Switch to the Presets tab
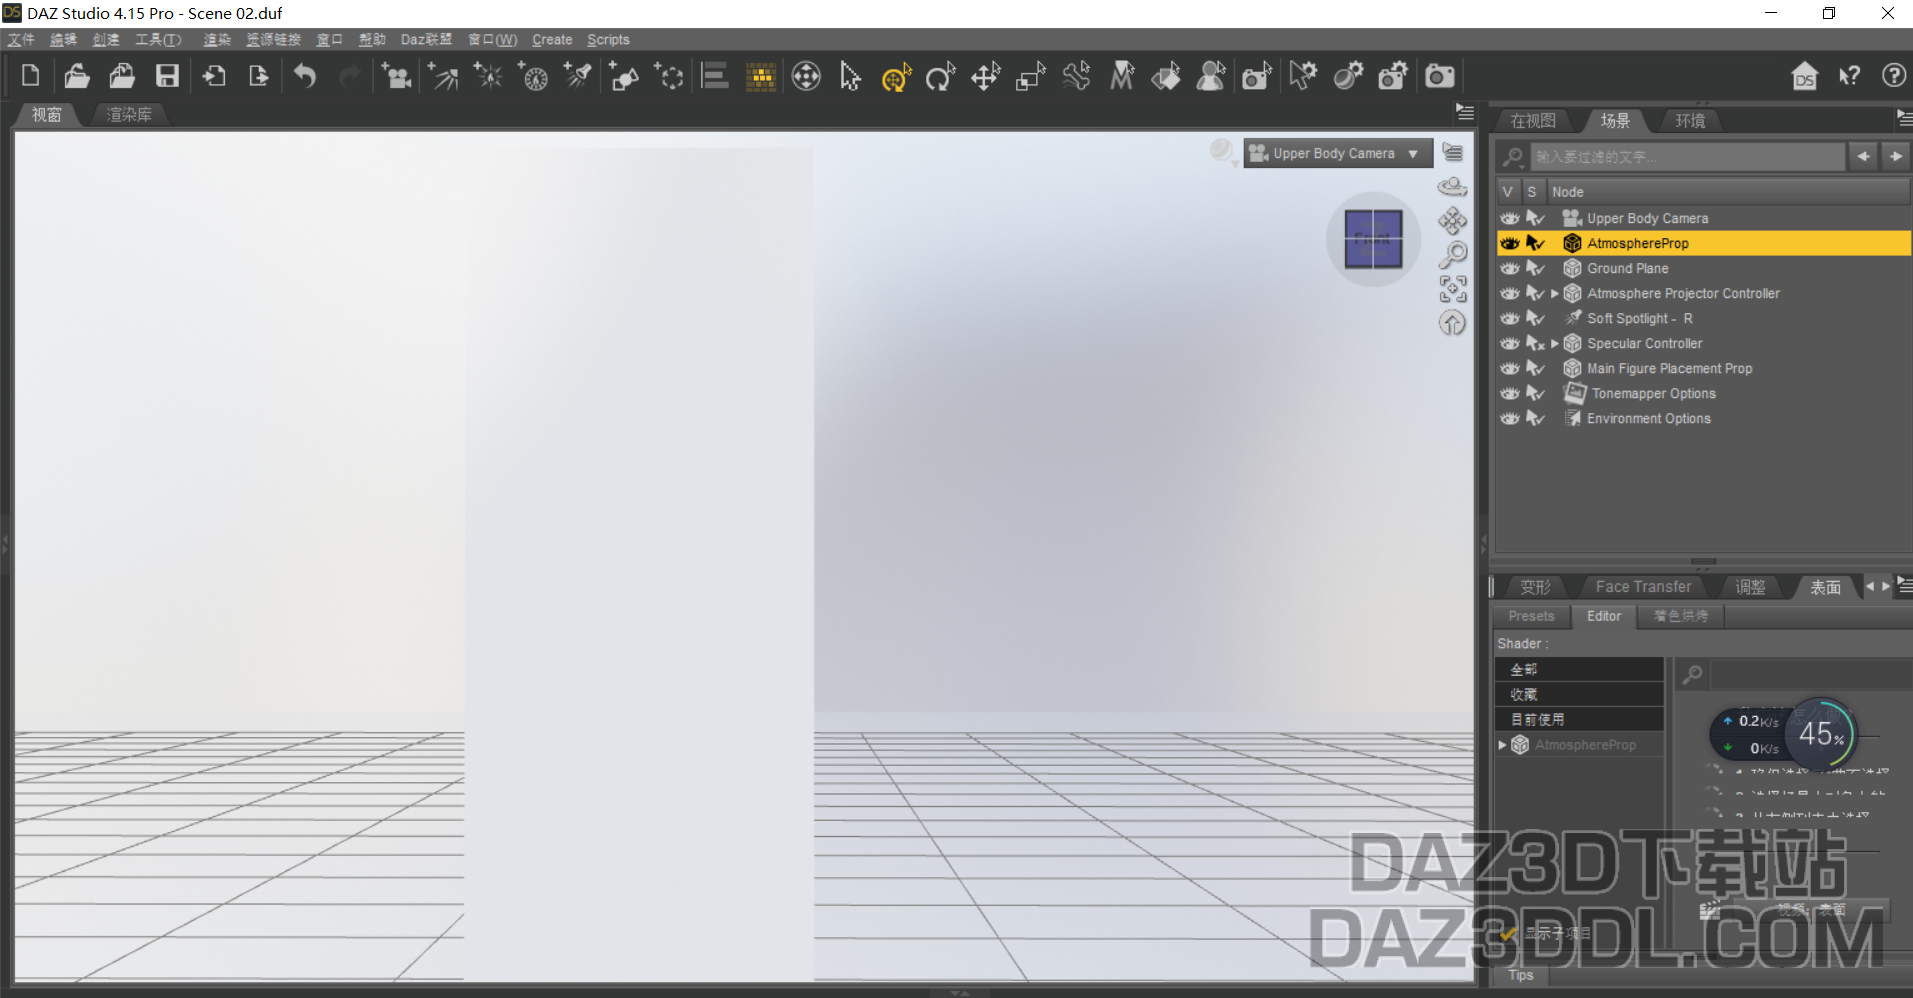The height and width of the screenshot is (998, 1913). click(x=1531, y=616)
